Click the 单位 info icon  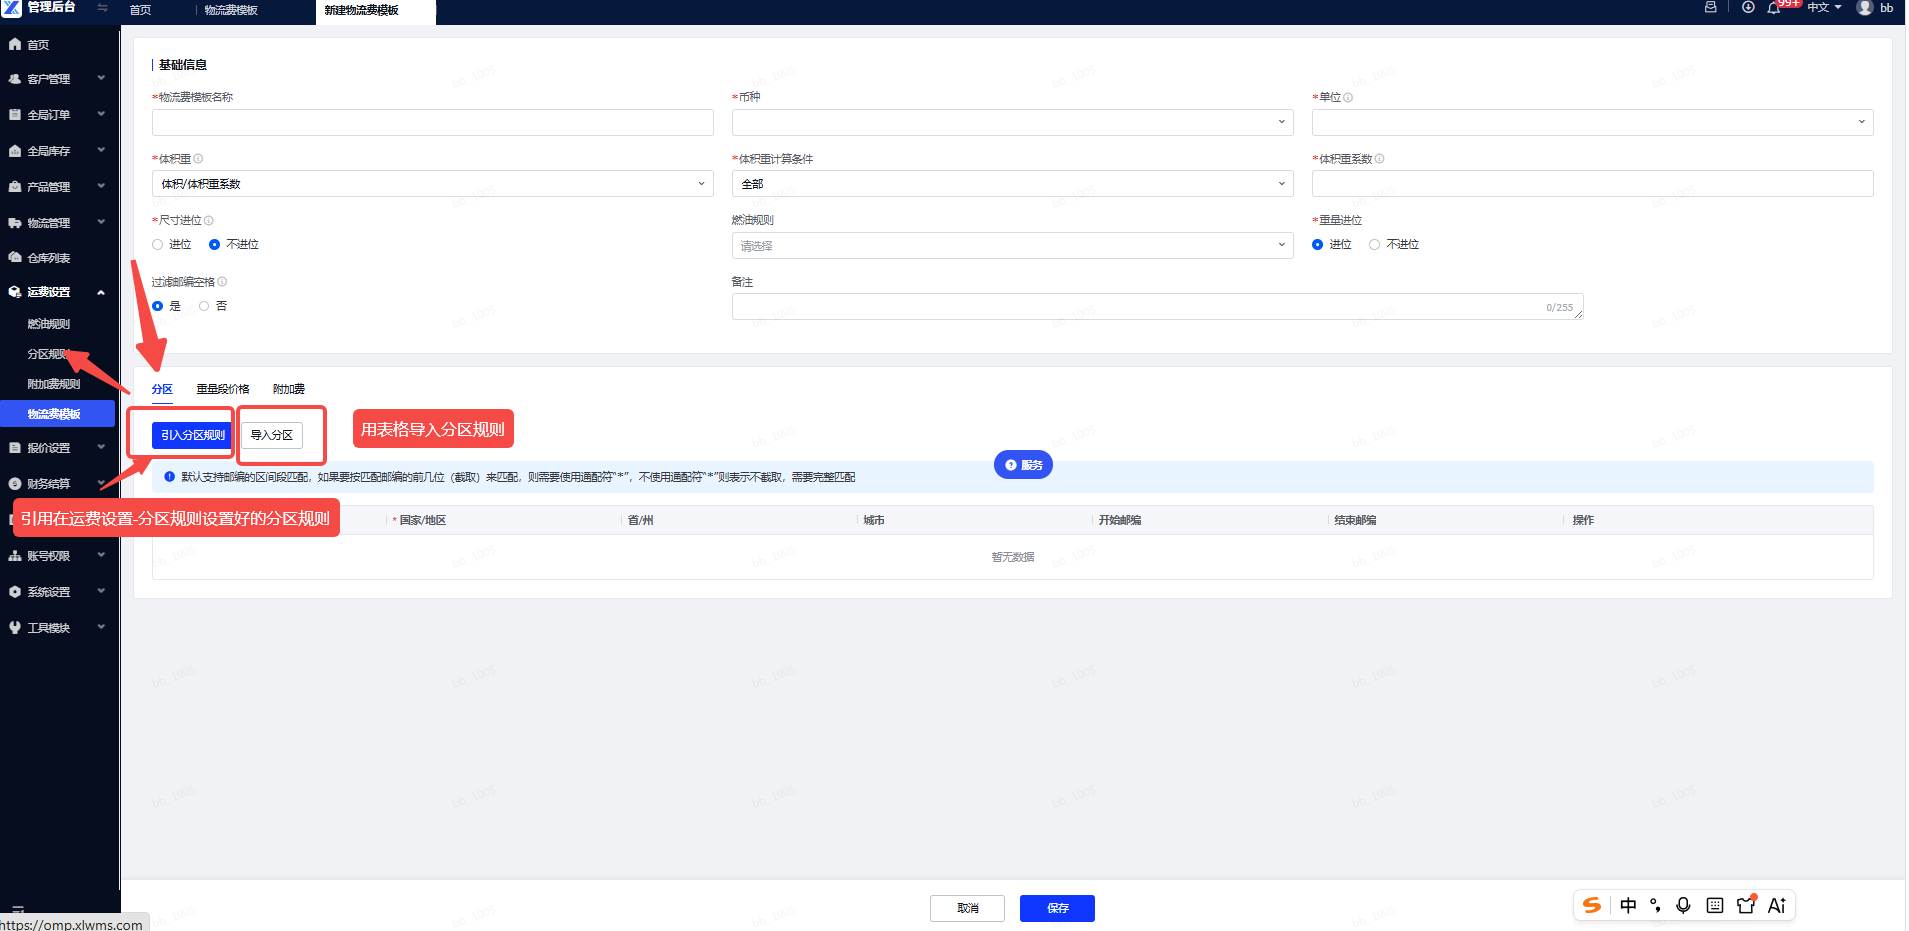[1348, 97]
